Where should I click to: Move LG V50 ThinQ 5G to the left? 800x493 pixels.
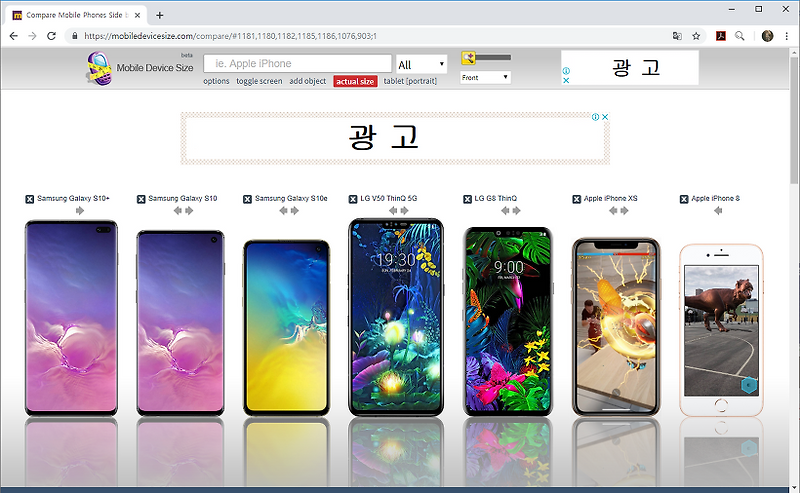pyautogui.click(x=392, y=211)
